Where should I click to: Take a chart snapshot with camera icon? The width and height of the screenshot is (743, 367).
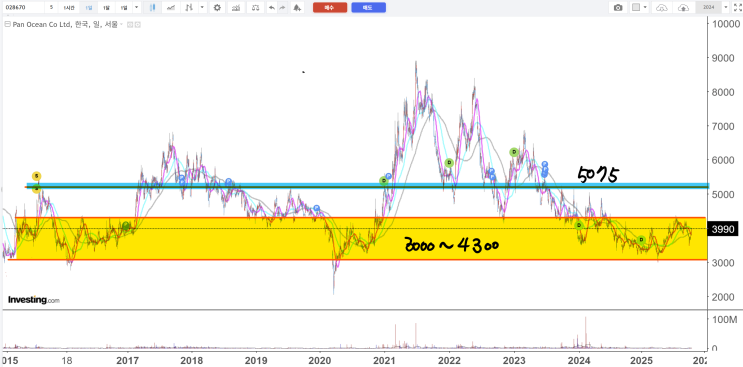tap(618, 8)
